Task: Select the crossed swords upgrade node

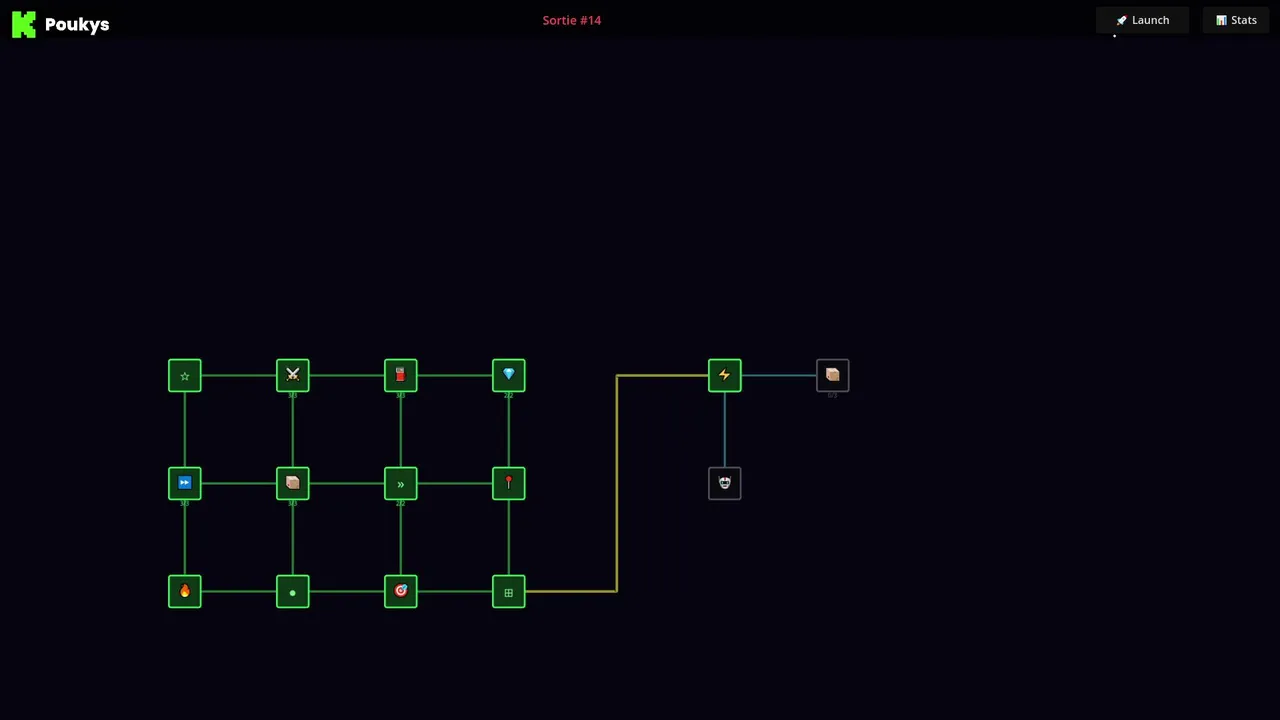Action: coord(293,375)
